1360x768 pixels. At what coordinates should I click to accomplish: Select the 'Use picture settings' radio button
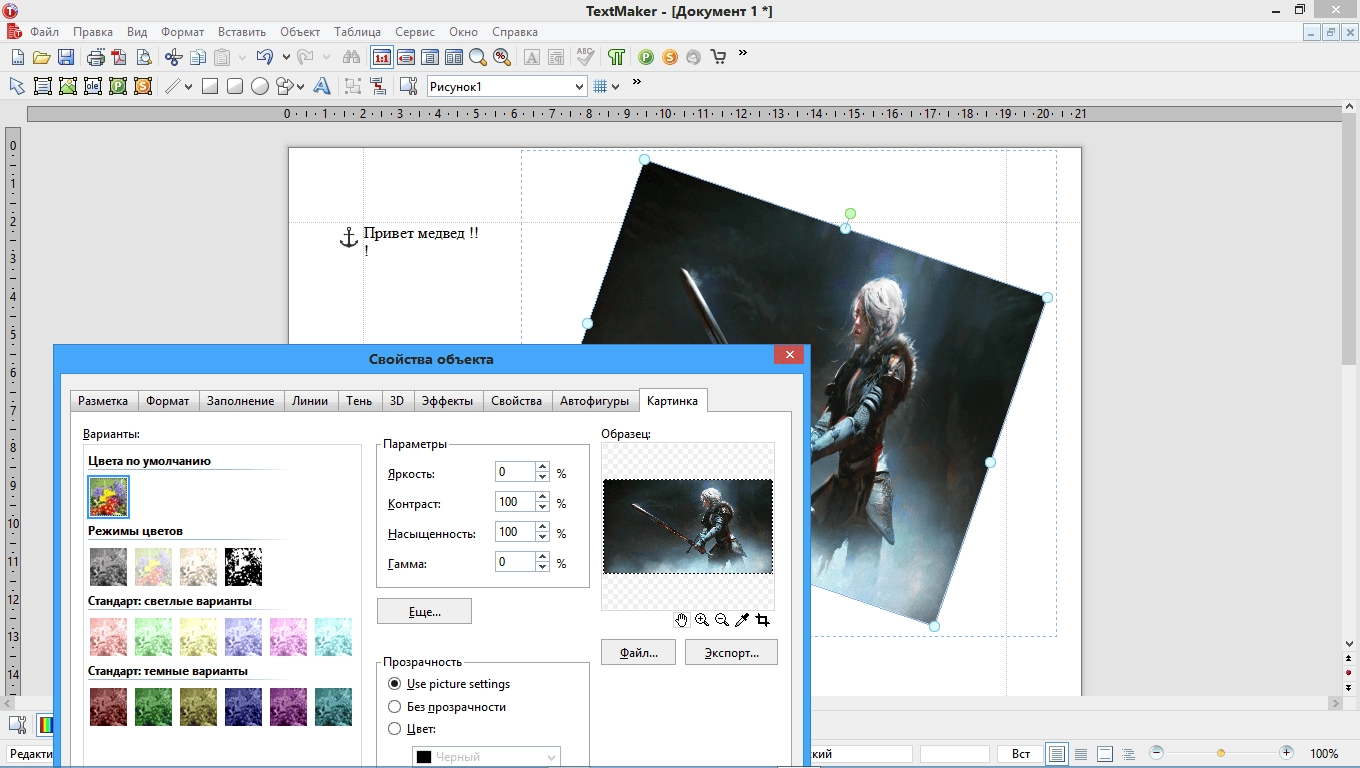[x=394, y=684]
